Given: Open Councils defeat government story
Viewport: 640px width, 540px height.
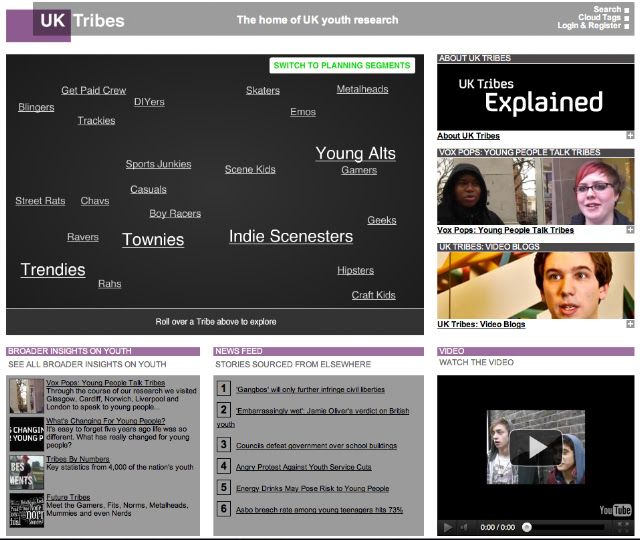Looking at the screenshot, I should pos(316,445).
